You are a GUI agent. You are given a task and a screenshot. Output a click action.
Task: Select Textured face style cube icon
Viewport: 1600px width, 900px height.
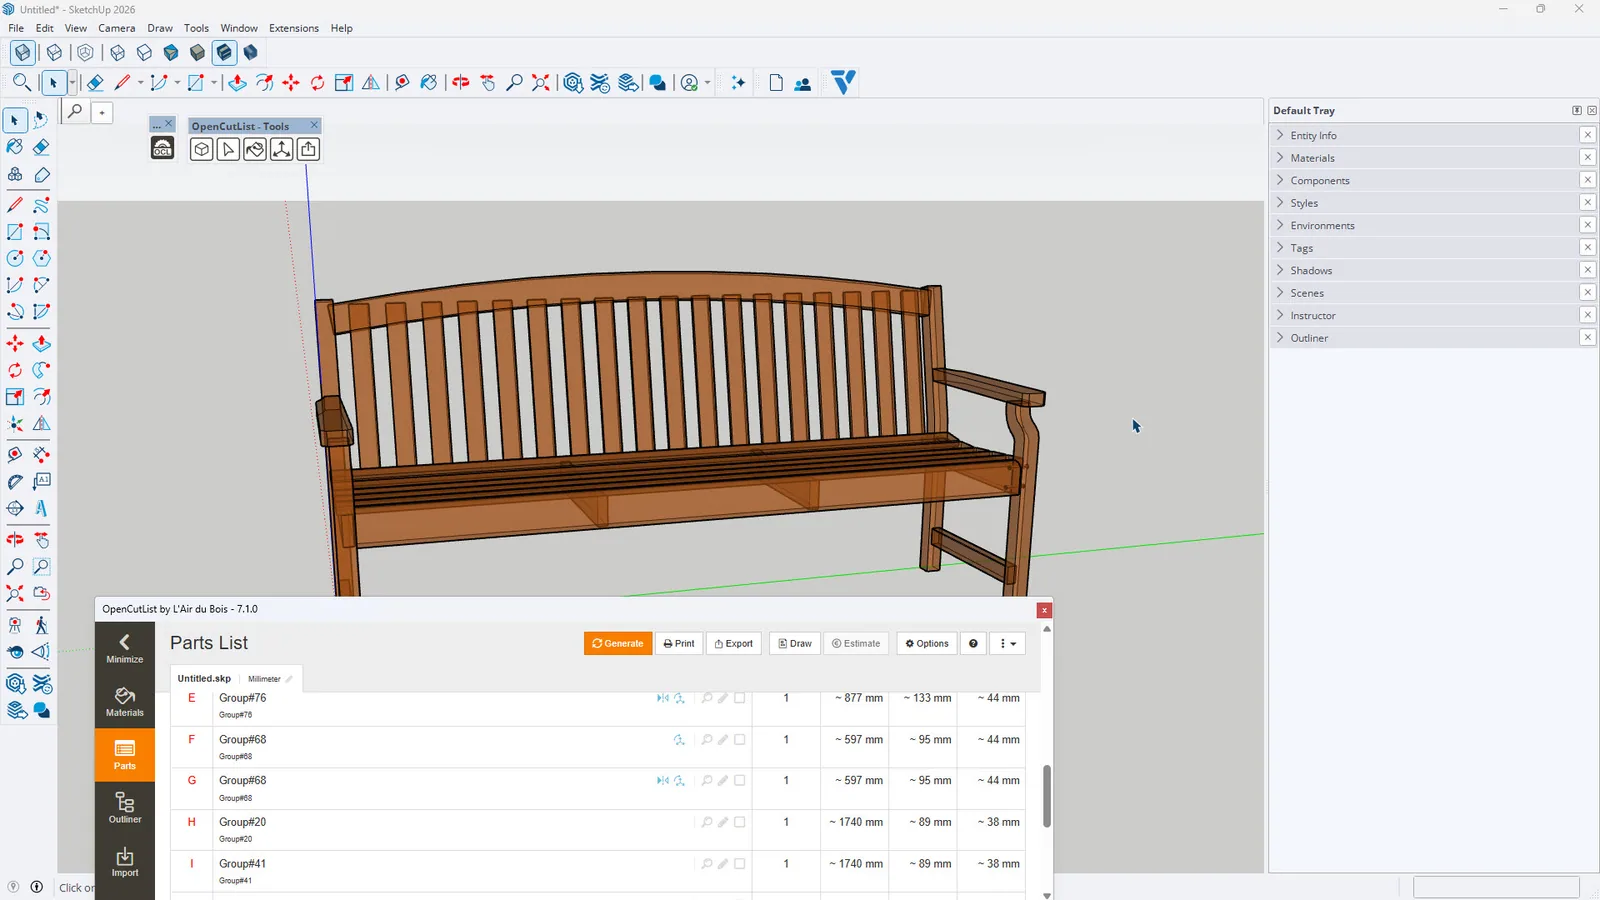click(224, 52)
